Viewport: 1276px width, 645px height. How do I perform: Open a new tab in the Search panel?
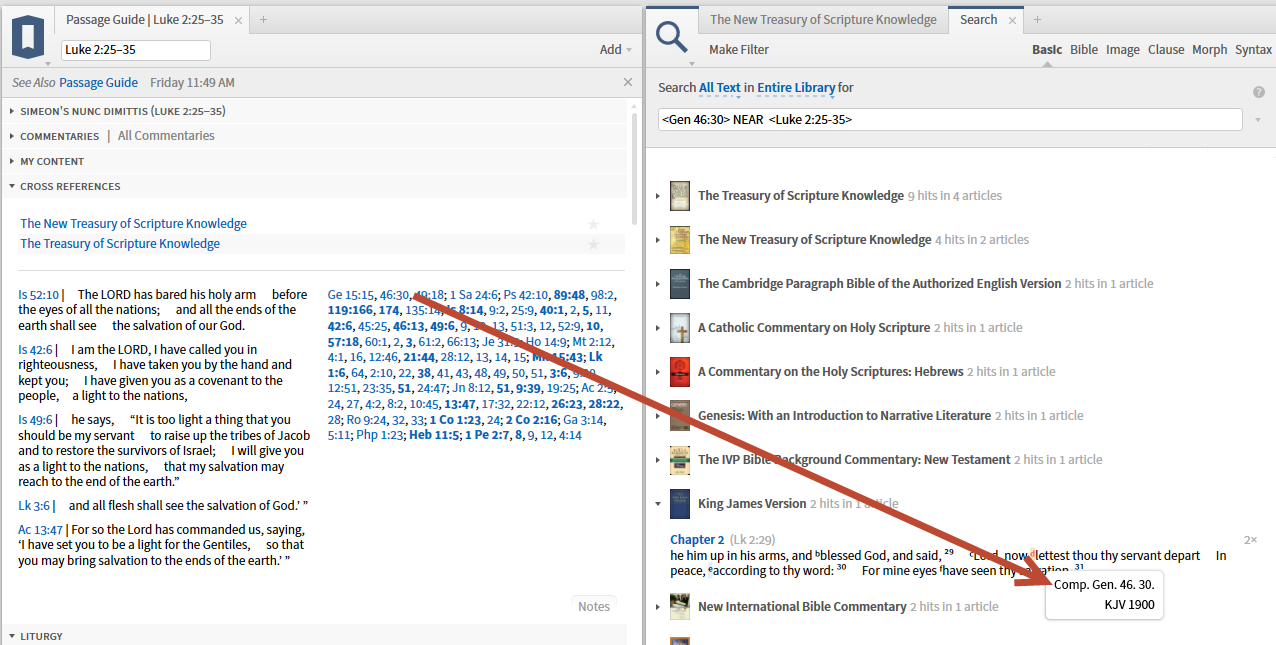click(x=1037, y=19)
